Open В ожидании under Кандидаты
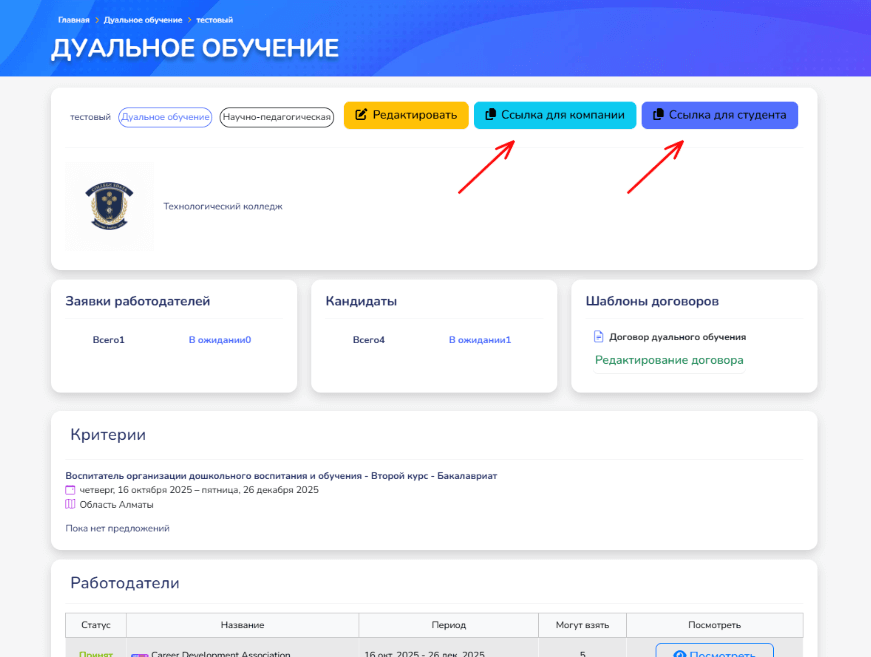This screenshot has height=657, width=871. [479, 340]
